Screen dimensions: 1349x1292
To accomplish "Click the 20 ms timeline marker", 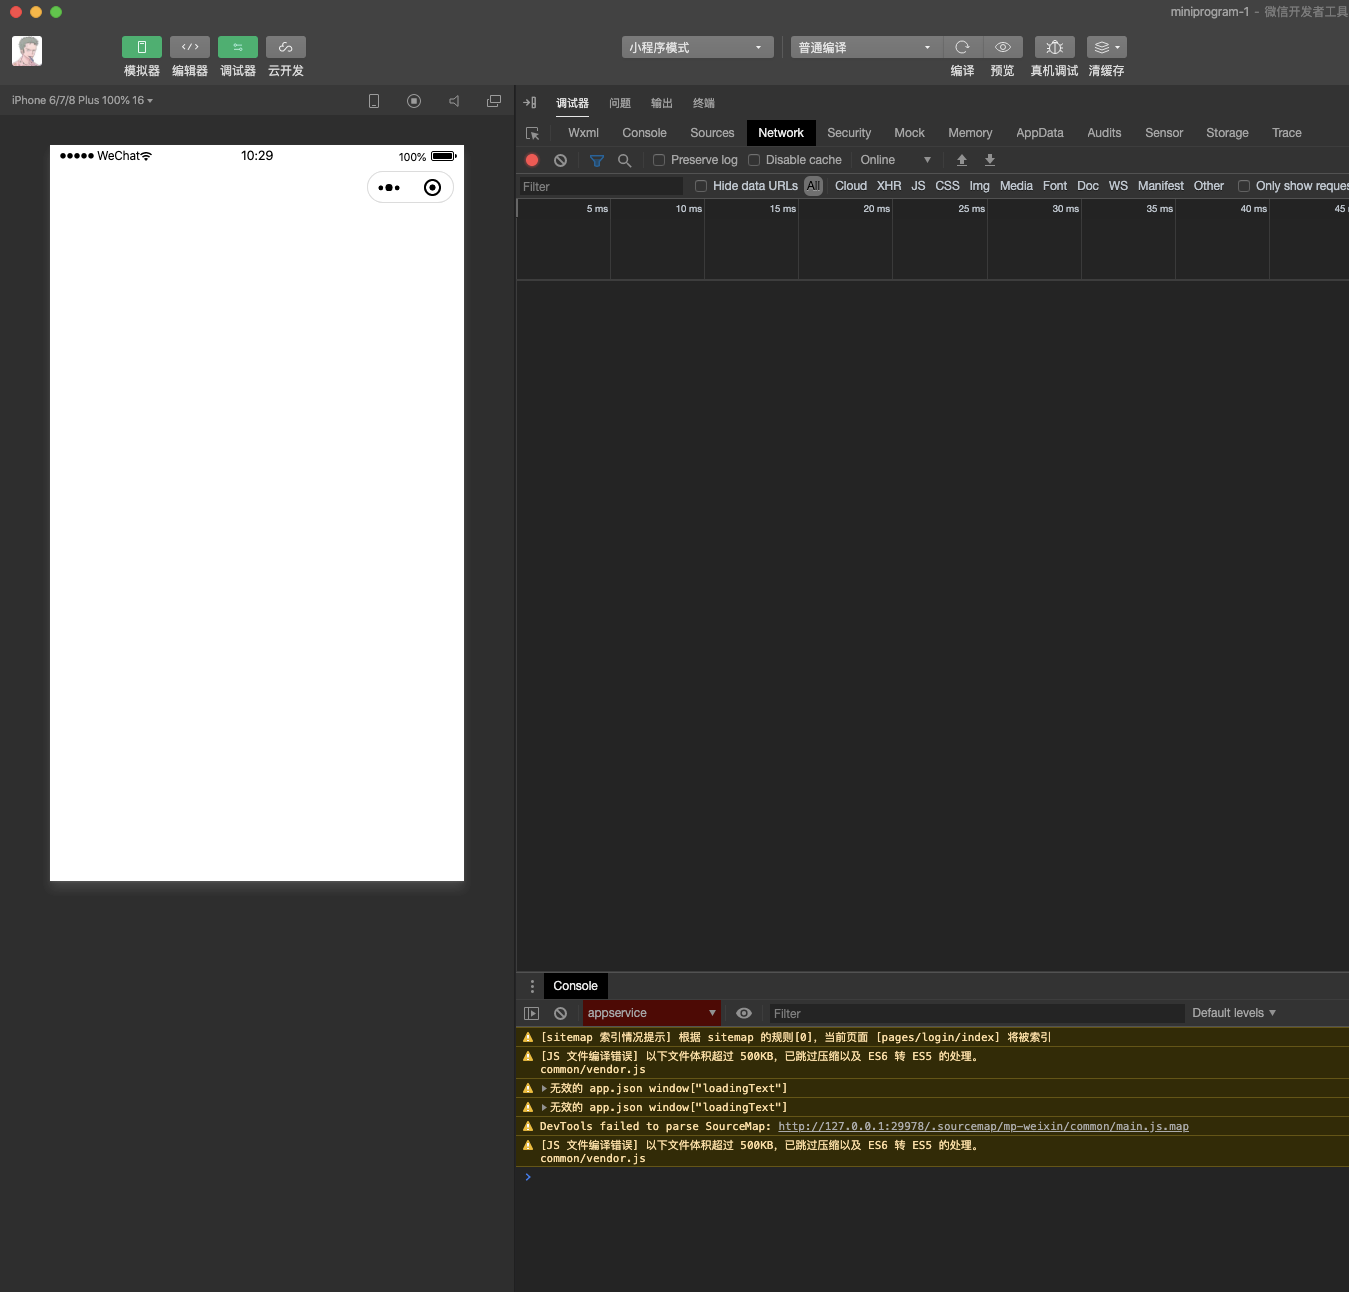I will point(876,209).
